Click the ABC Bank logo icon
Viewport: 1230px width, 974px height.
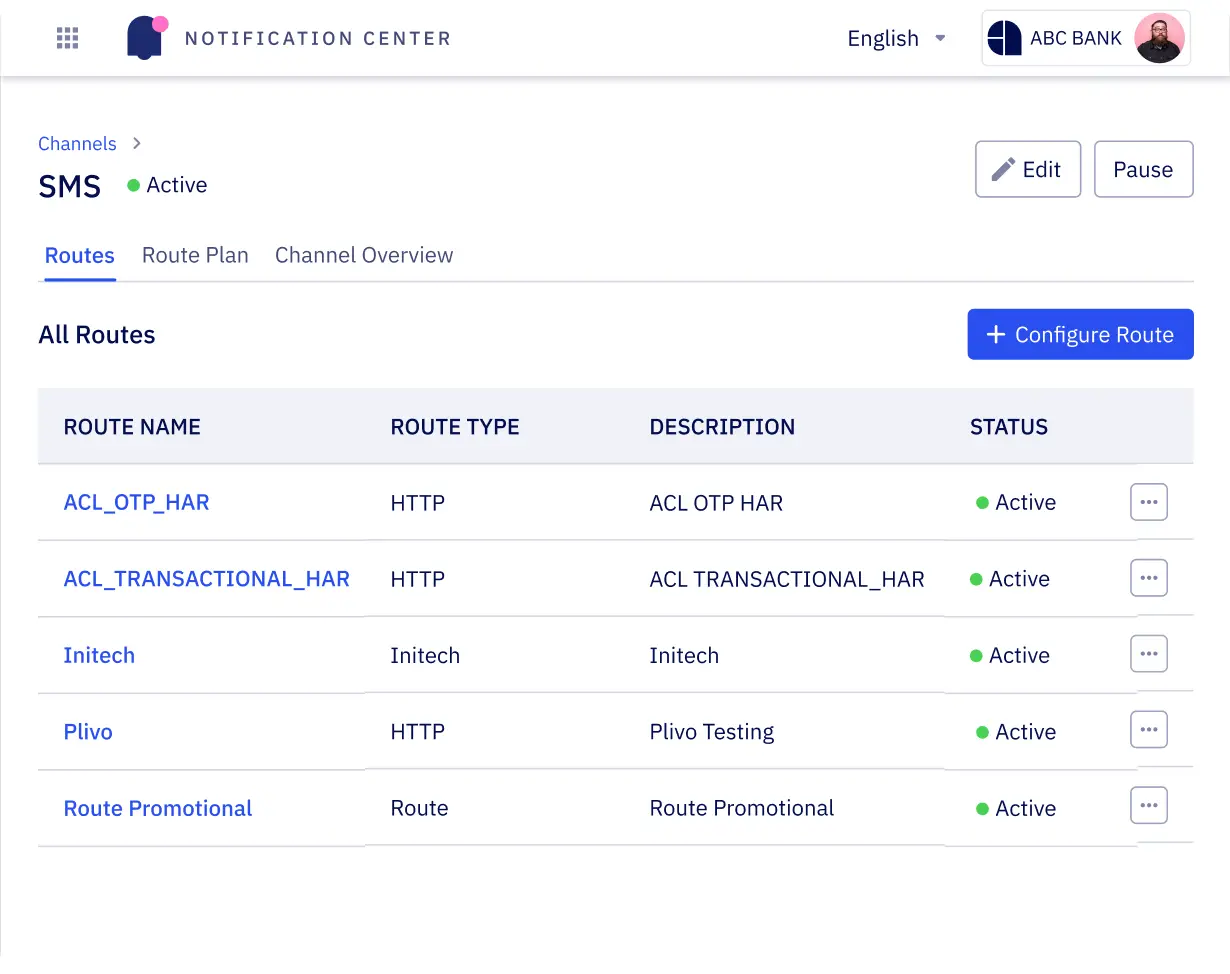1004,38
